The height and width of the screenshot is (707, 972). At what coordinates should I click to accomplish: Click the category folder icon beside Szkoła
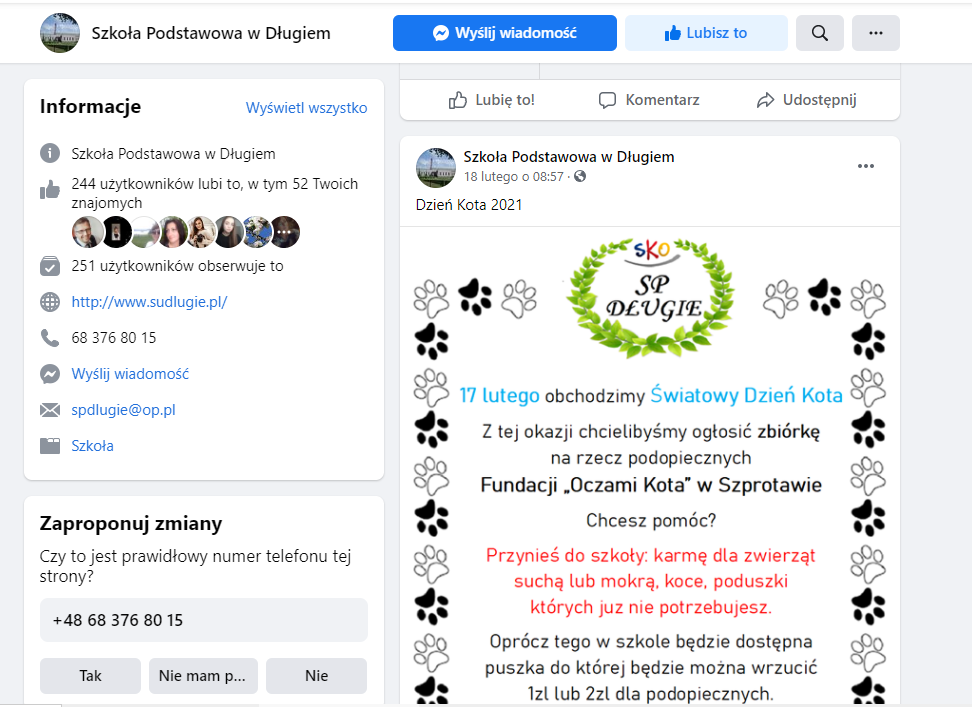50,446
